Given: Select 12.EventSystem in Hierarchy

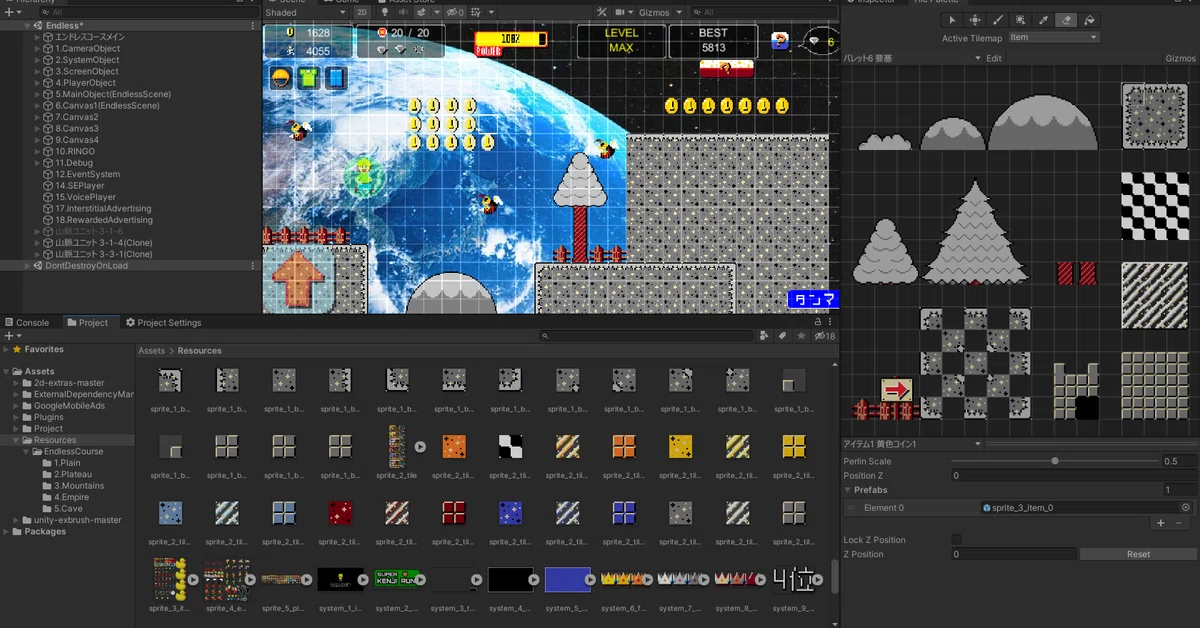Looking at the screenshot, I should click(87, 174).
